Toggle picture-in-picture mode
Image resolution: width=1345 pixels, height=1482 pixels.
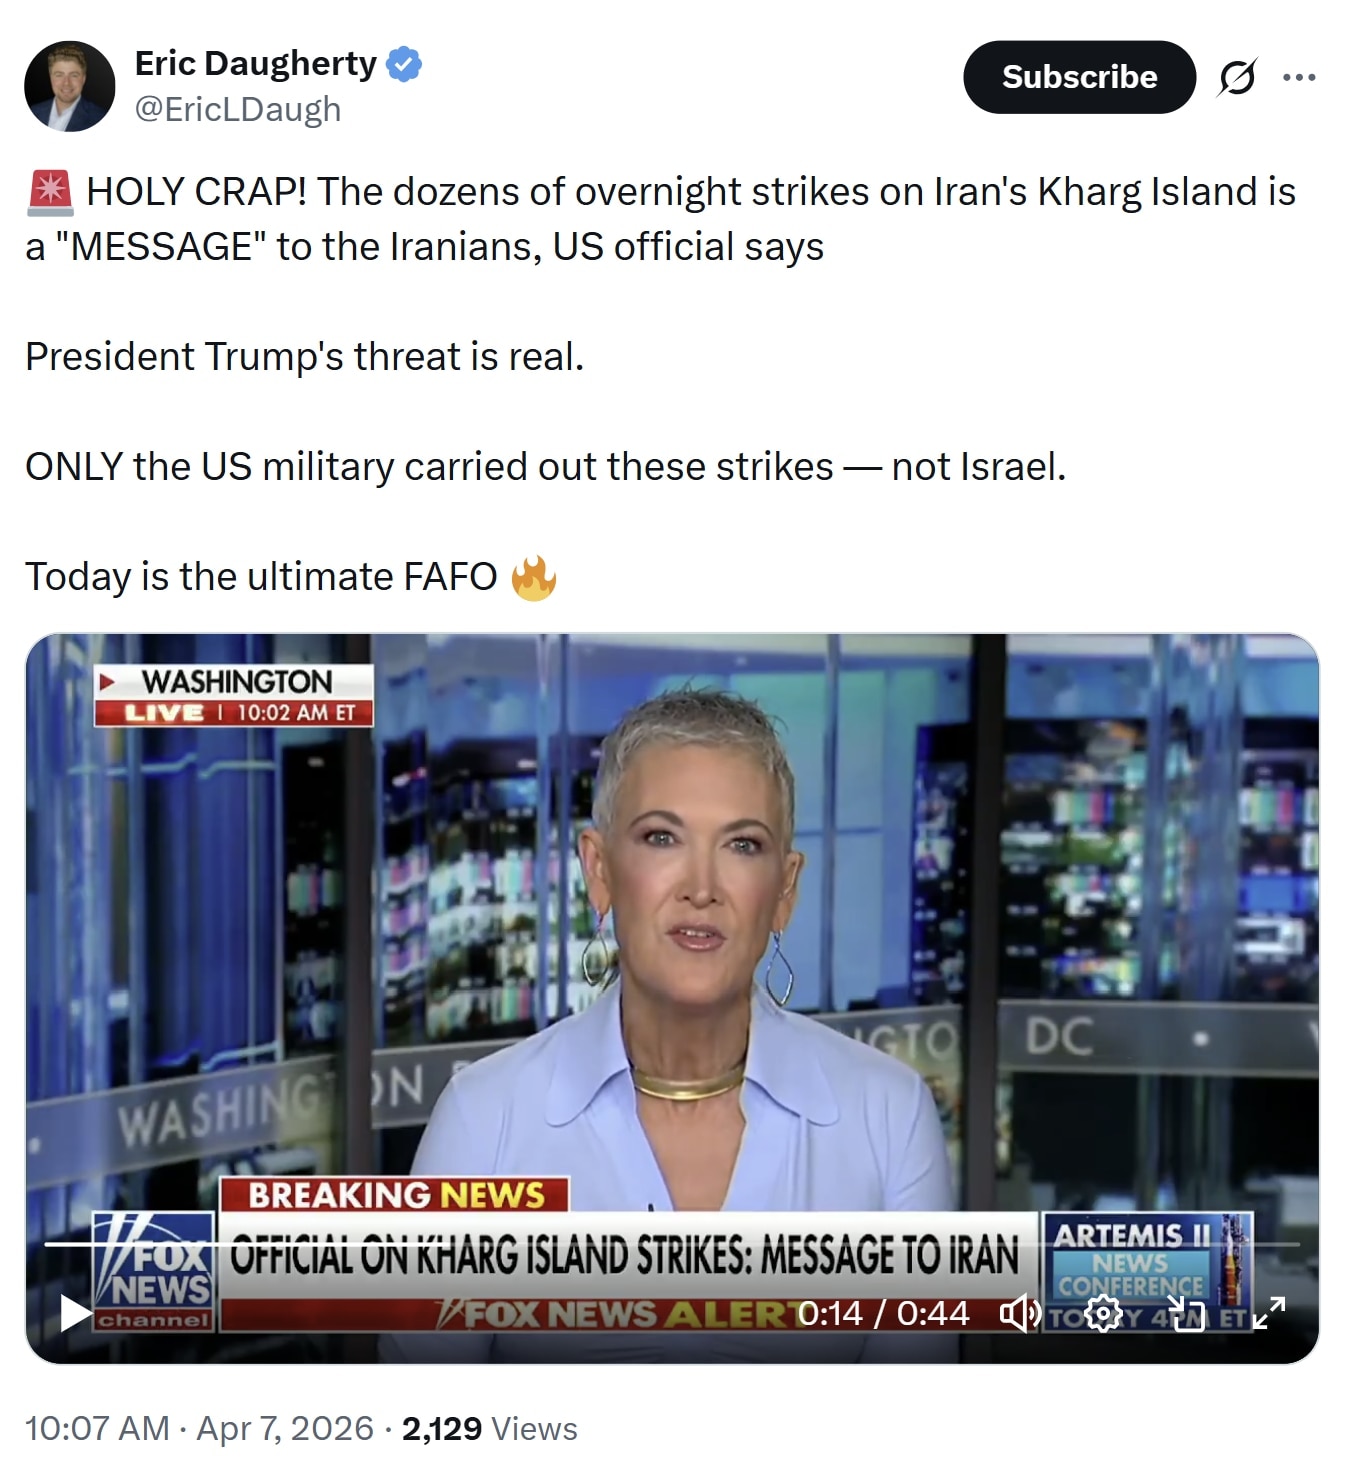pyautogui.click(x=1187, y=1313)
